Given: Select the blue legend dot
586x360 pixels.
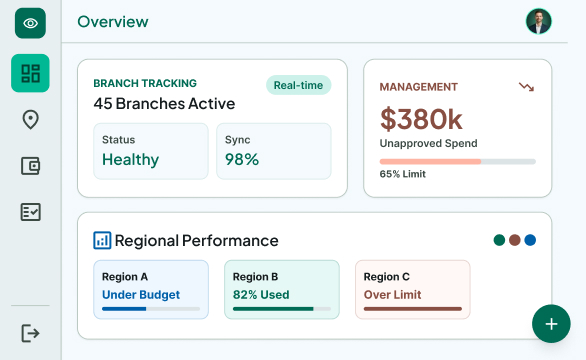Looking at the screenshot, I should tap(530, 240).
